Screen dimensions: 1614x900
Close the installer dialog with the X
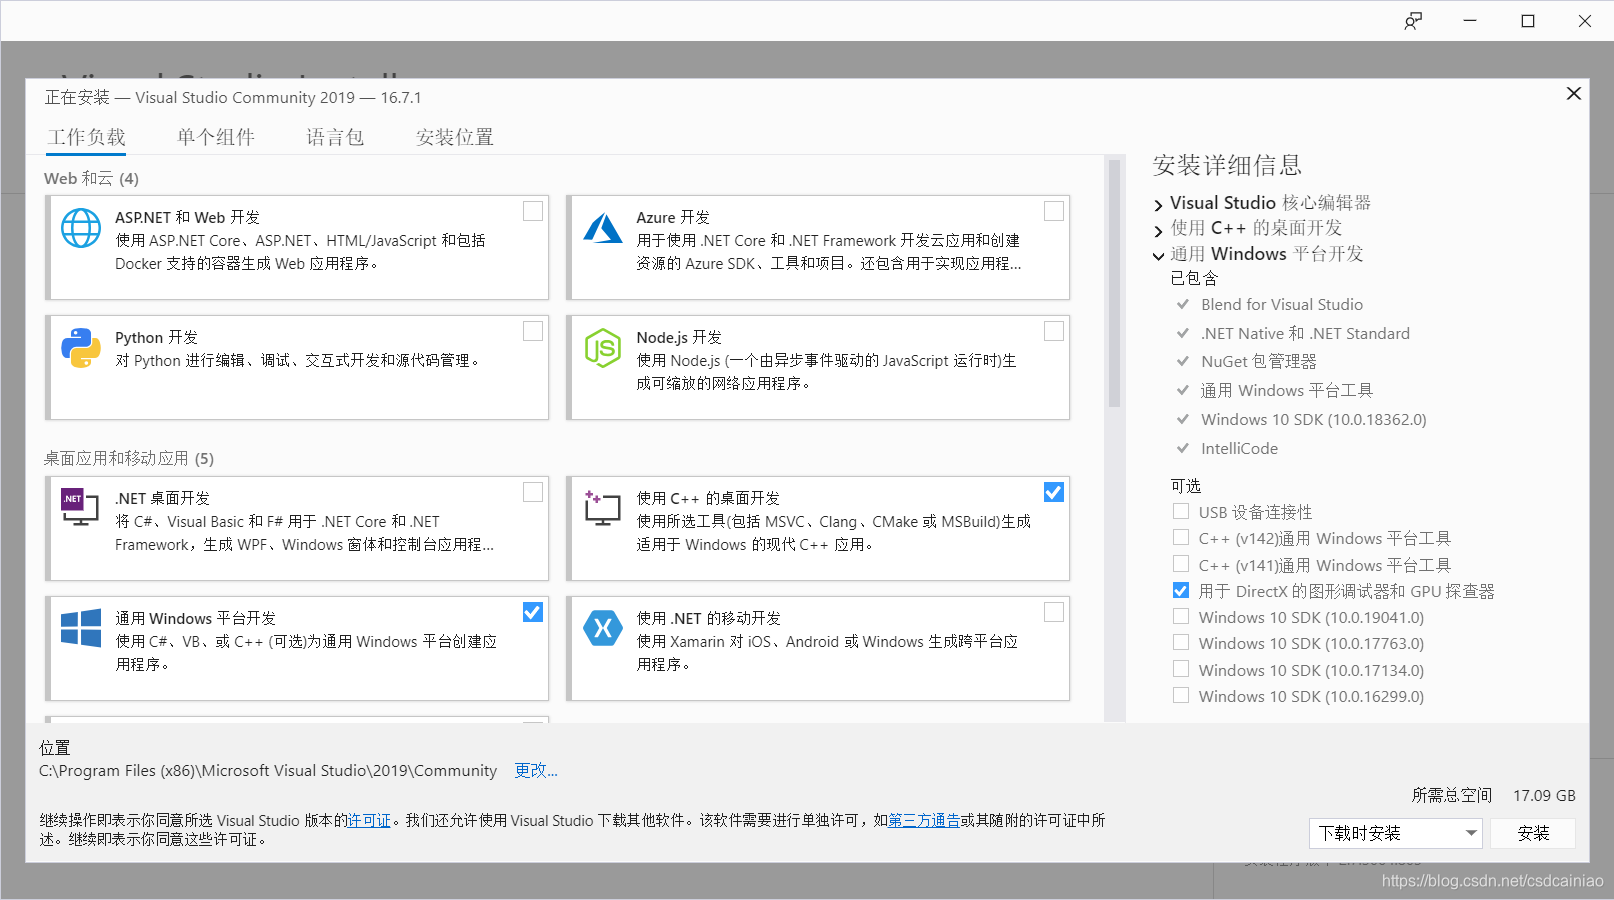click(x=1573, y=93)
